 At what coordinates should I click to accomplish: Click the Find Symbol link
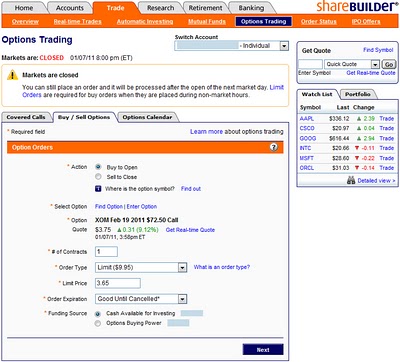[378, 50]
